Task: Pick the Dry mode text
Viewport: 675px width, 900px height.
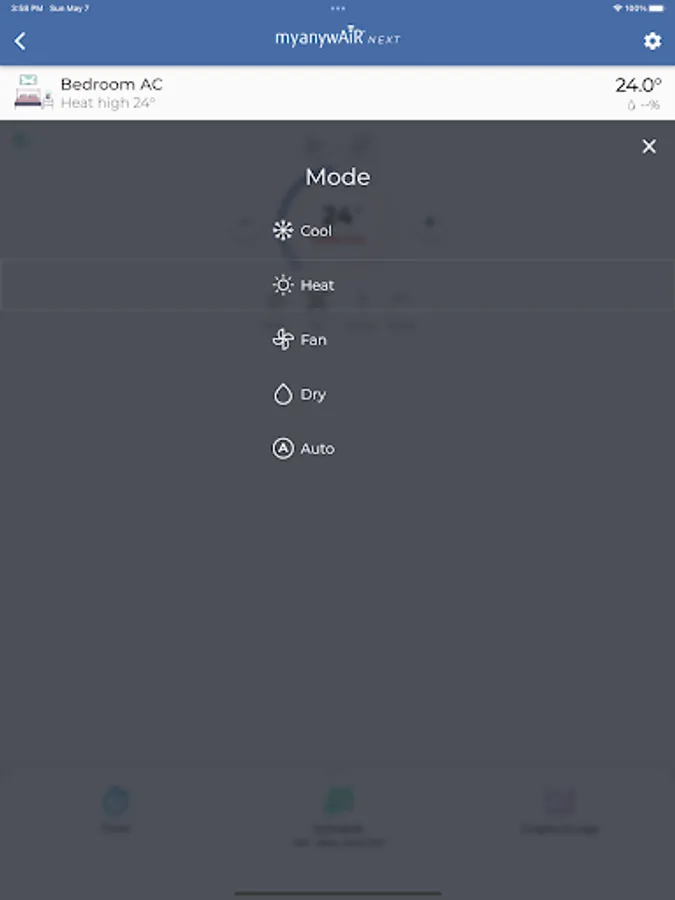Action: (313, 394)
